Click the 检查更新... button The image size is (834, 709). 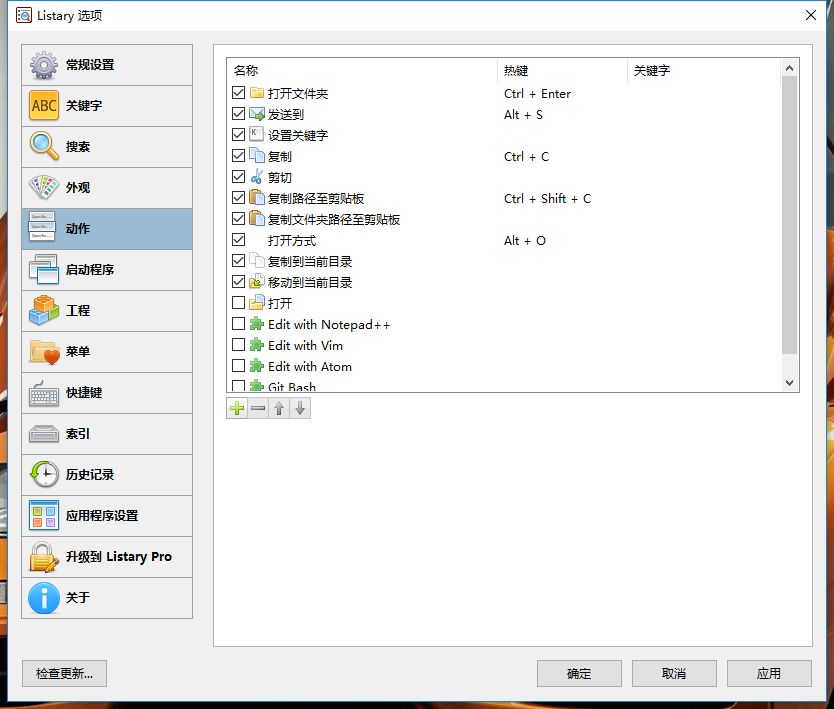pos(64,674)
